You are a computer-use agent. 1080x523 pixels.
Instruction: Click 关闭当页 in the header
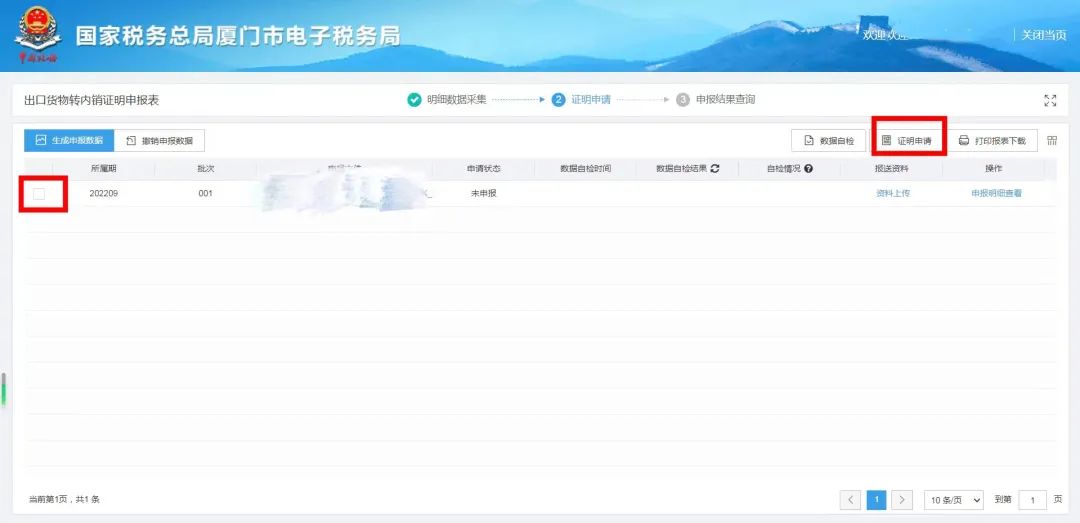pyautogui.click(x=1043, y=35)
